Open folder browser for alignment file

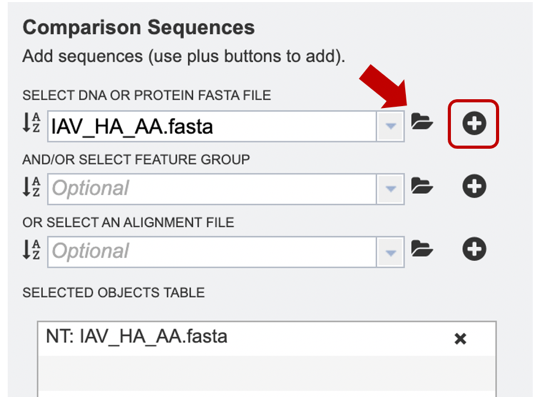422,248
